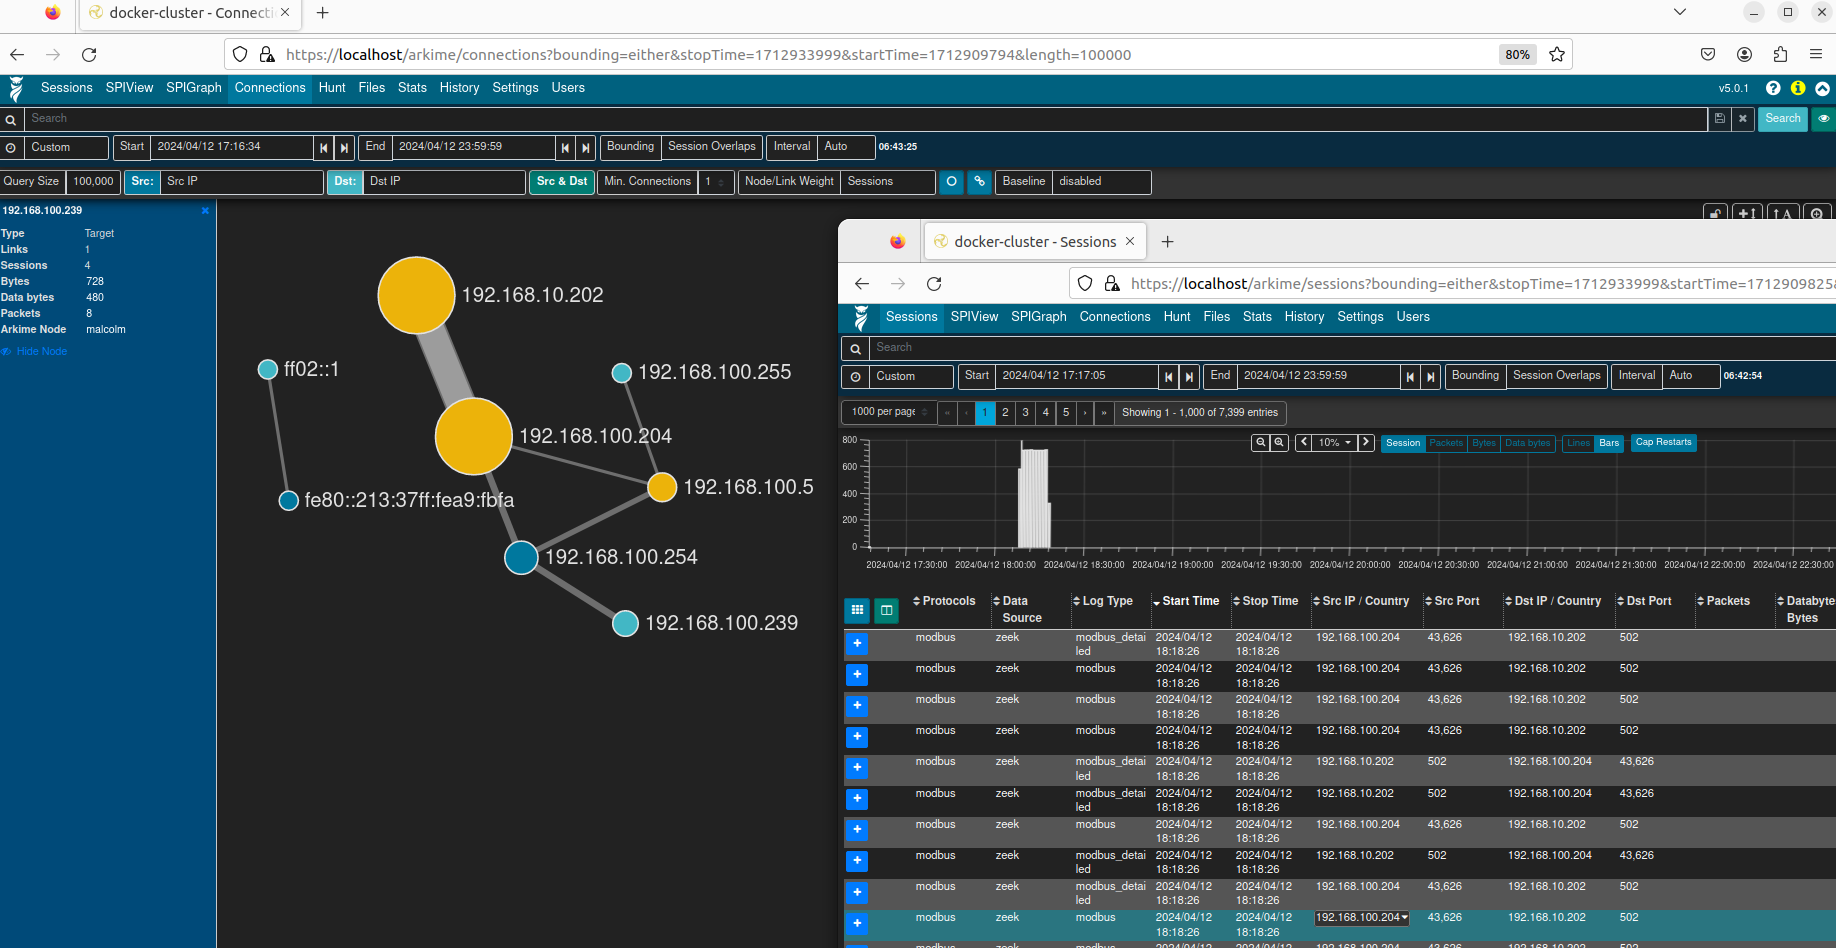This screenshot has height=948, width=1836.
Task: Open the Hunt menu in Sessions window
Action: pos(1176,317)
